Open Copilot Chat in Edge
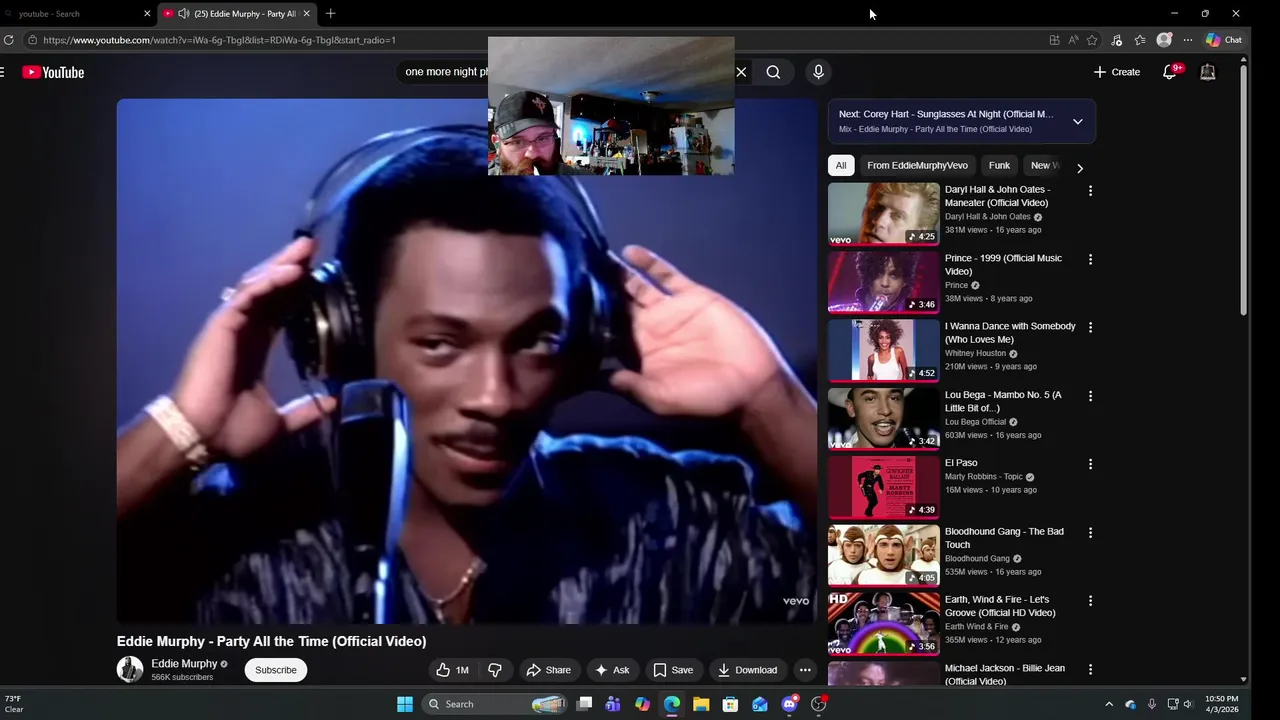 pyautogui.click(x=1224, y=40)
